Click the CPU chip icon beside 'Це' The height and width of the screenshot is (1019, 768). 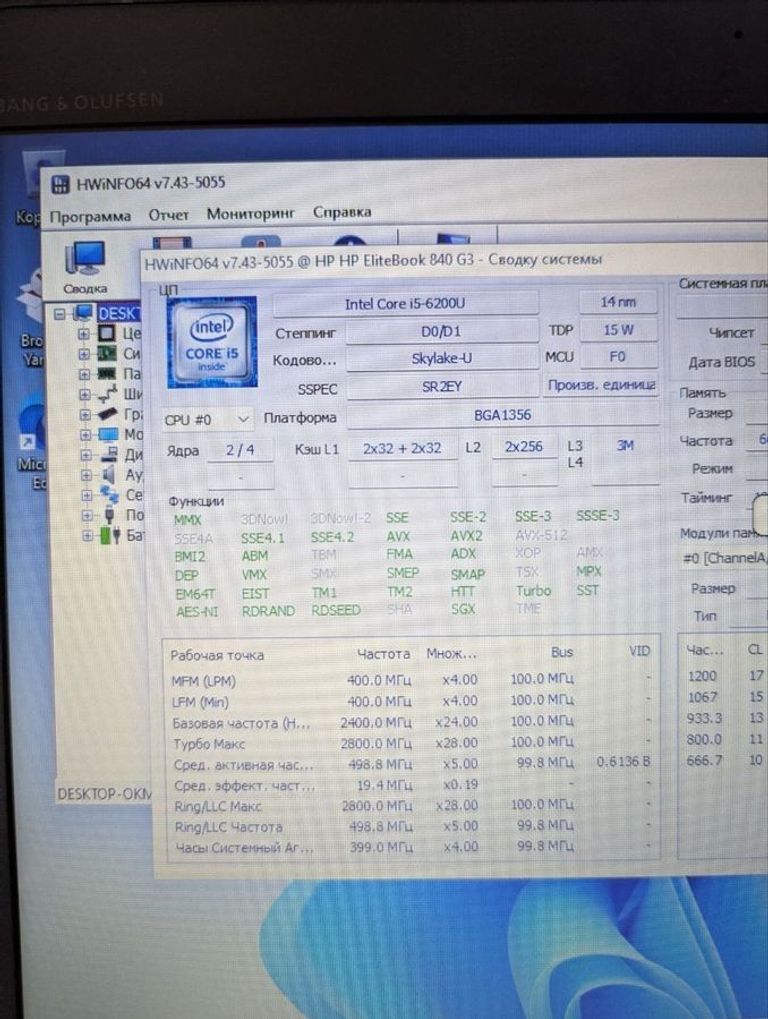[x=107, y=334]
